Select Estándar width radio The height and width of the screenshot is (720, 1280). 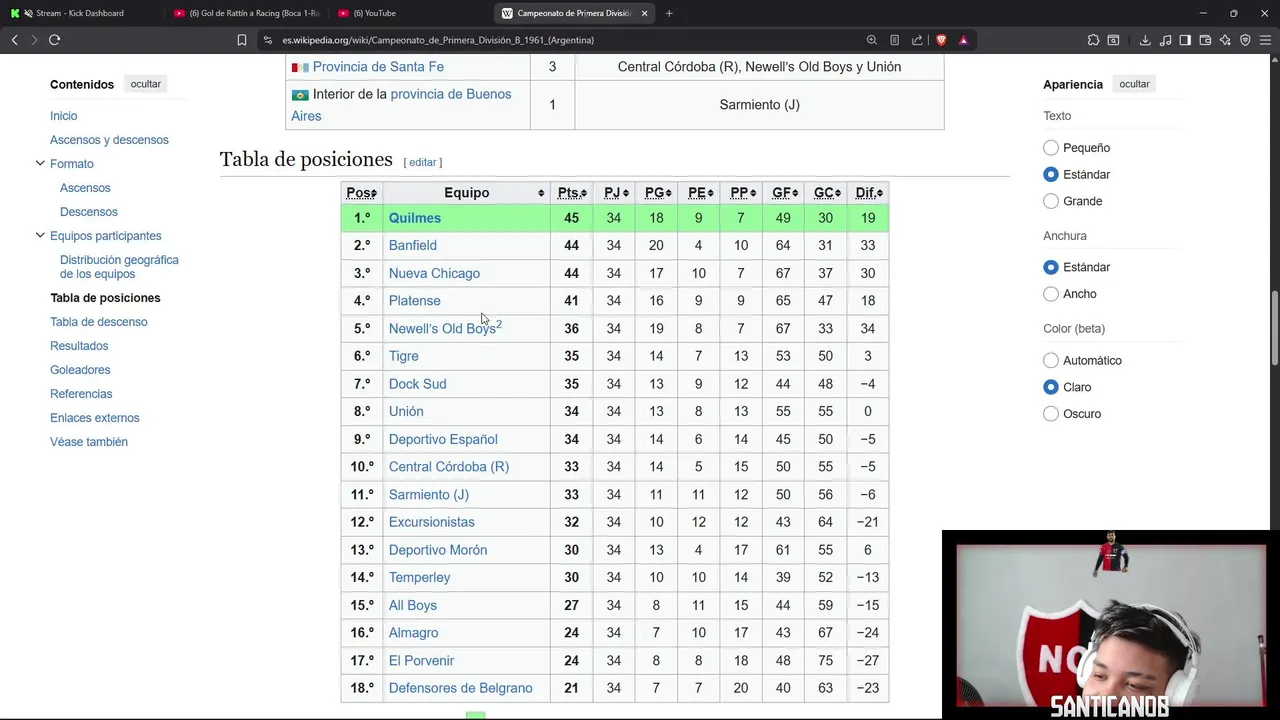pyautogui.click(x=1051, y=267)
